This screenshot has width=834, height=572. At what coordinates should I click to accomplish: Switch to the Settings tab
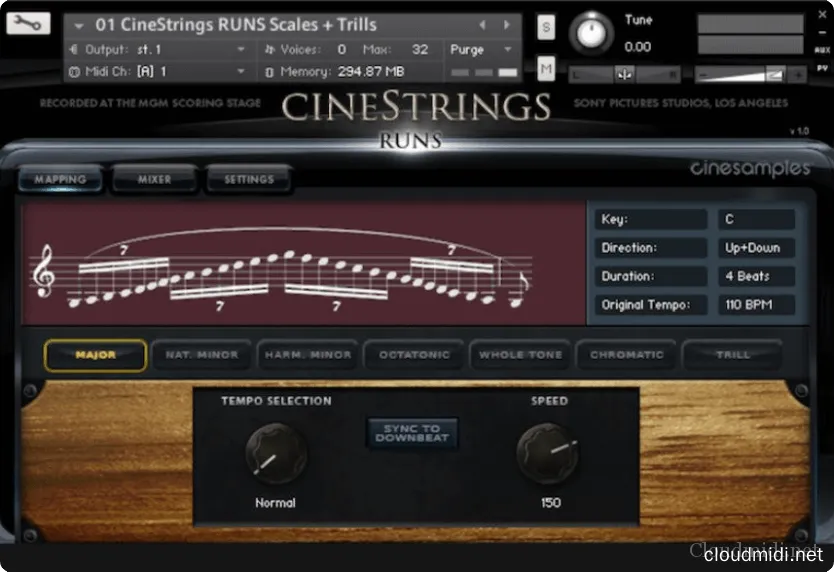coord(249,179)
